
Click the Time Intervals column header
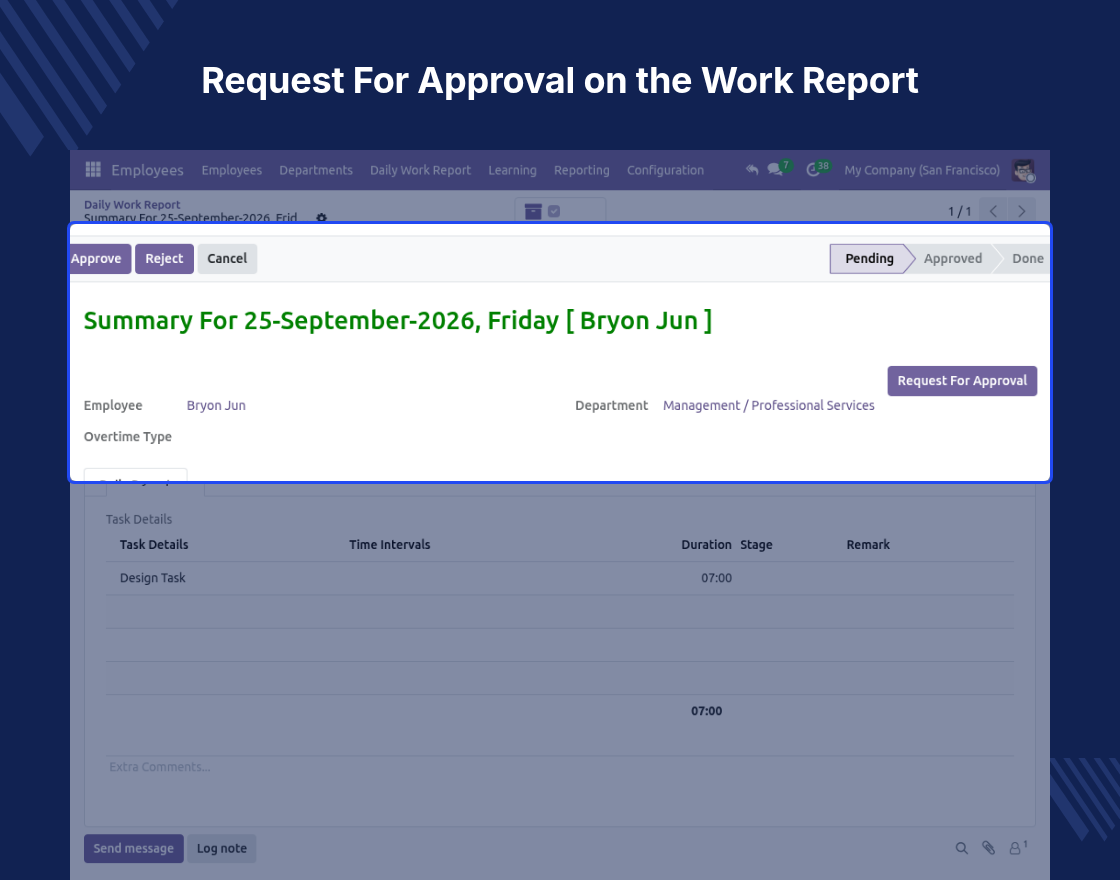(389, 544)
